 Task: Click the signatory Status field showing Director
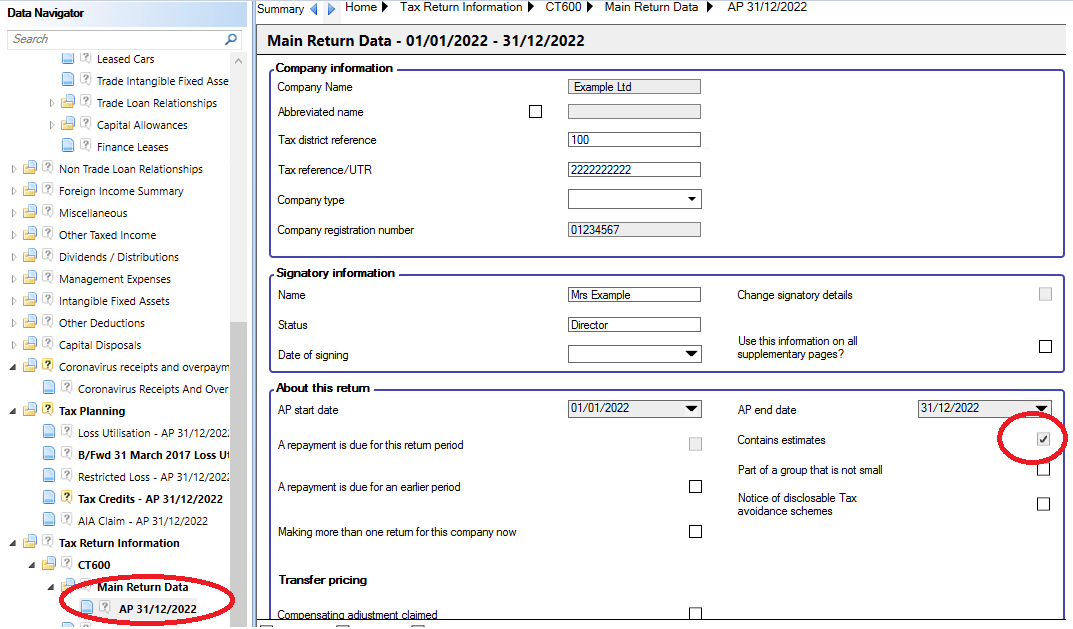[634, 324]
